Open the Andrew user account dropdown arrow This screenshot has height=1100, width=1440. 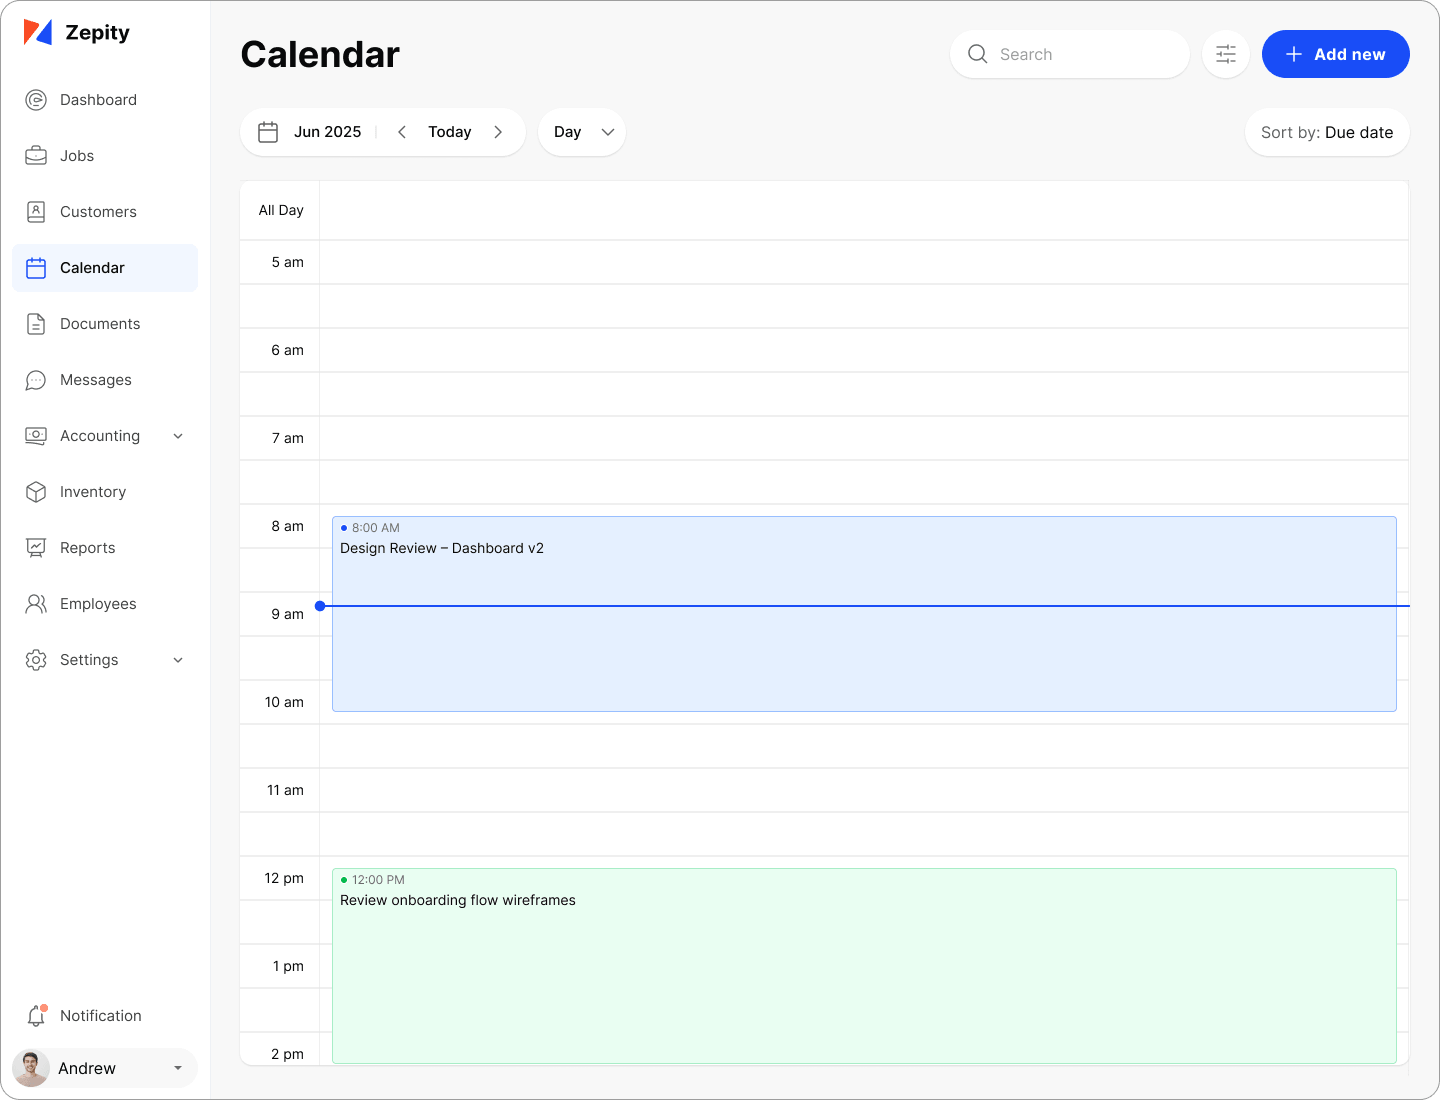coord(178,1068)
